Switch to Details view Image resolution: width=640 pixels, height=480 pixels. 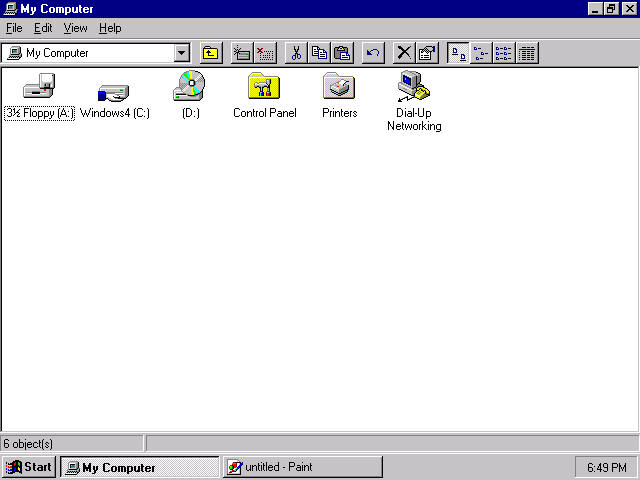[527, 53]
